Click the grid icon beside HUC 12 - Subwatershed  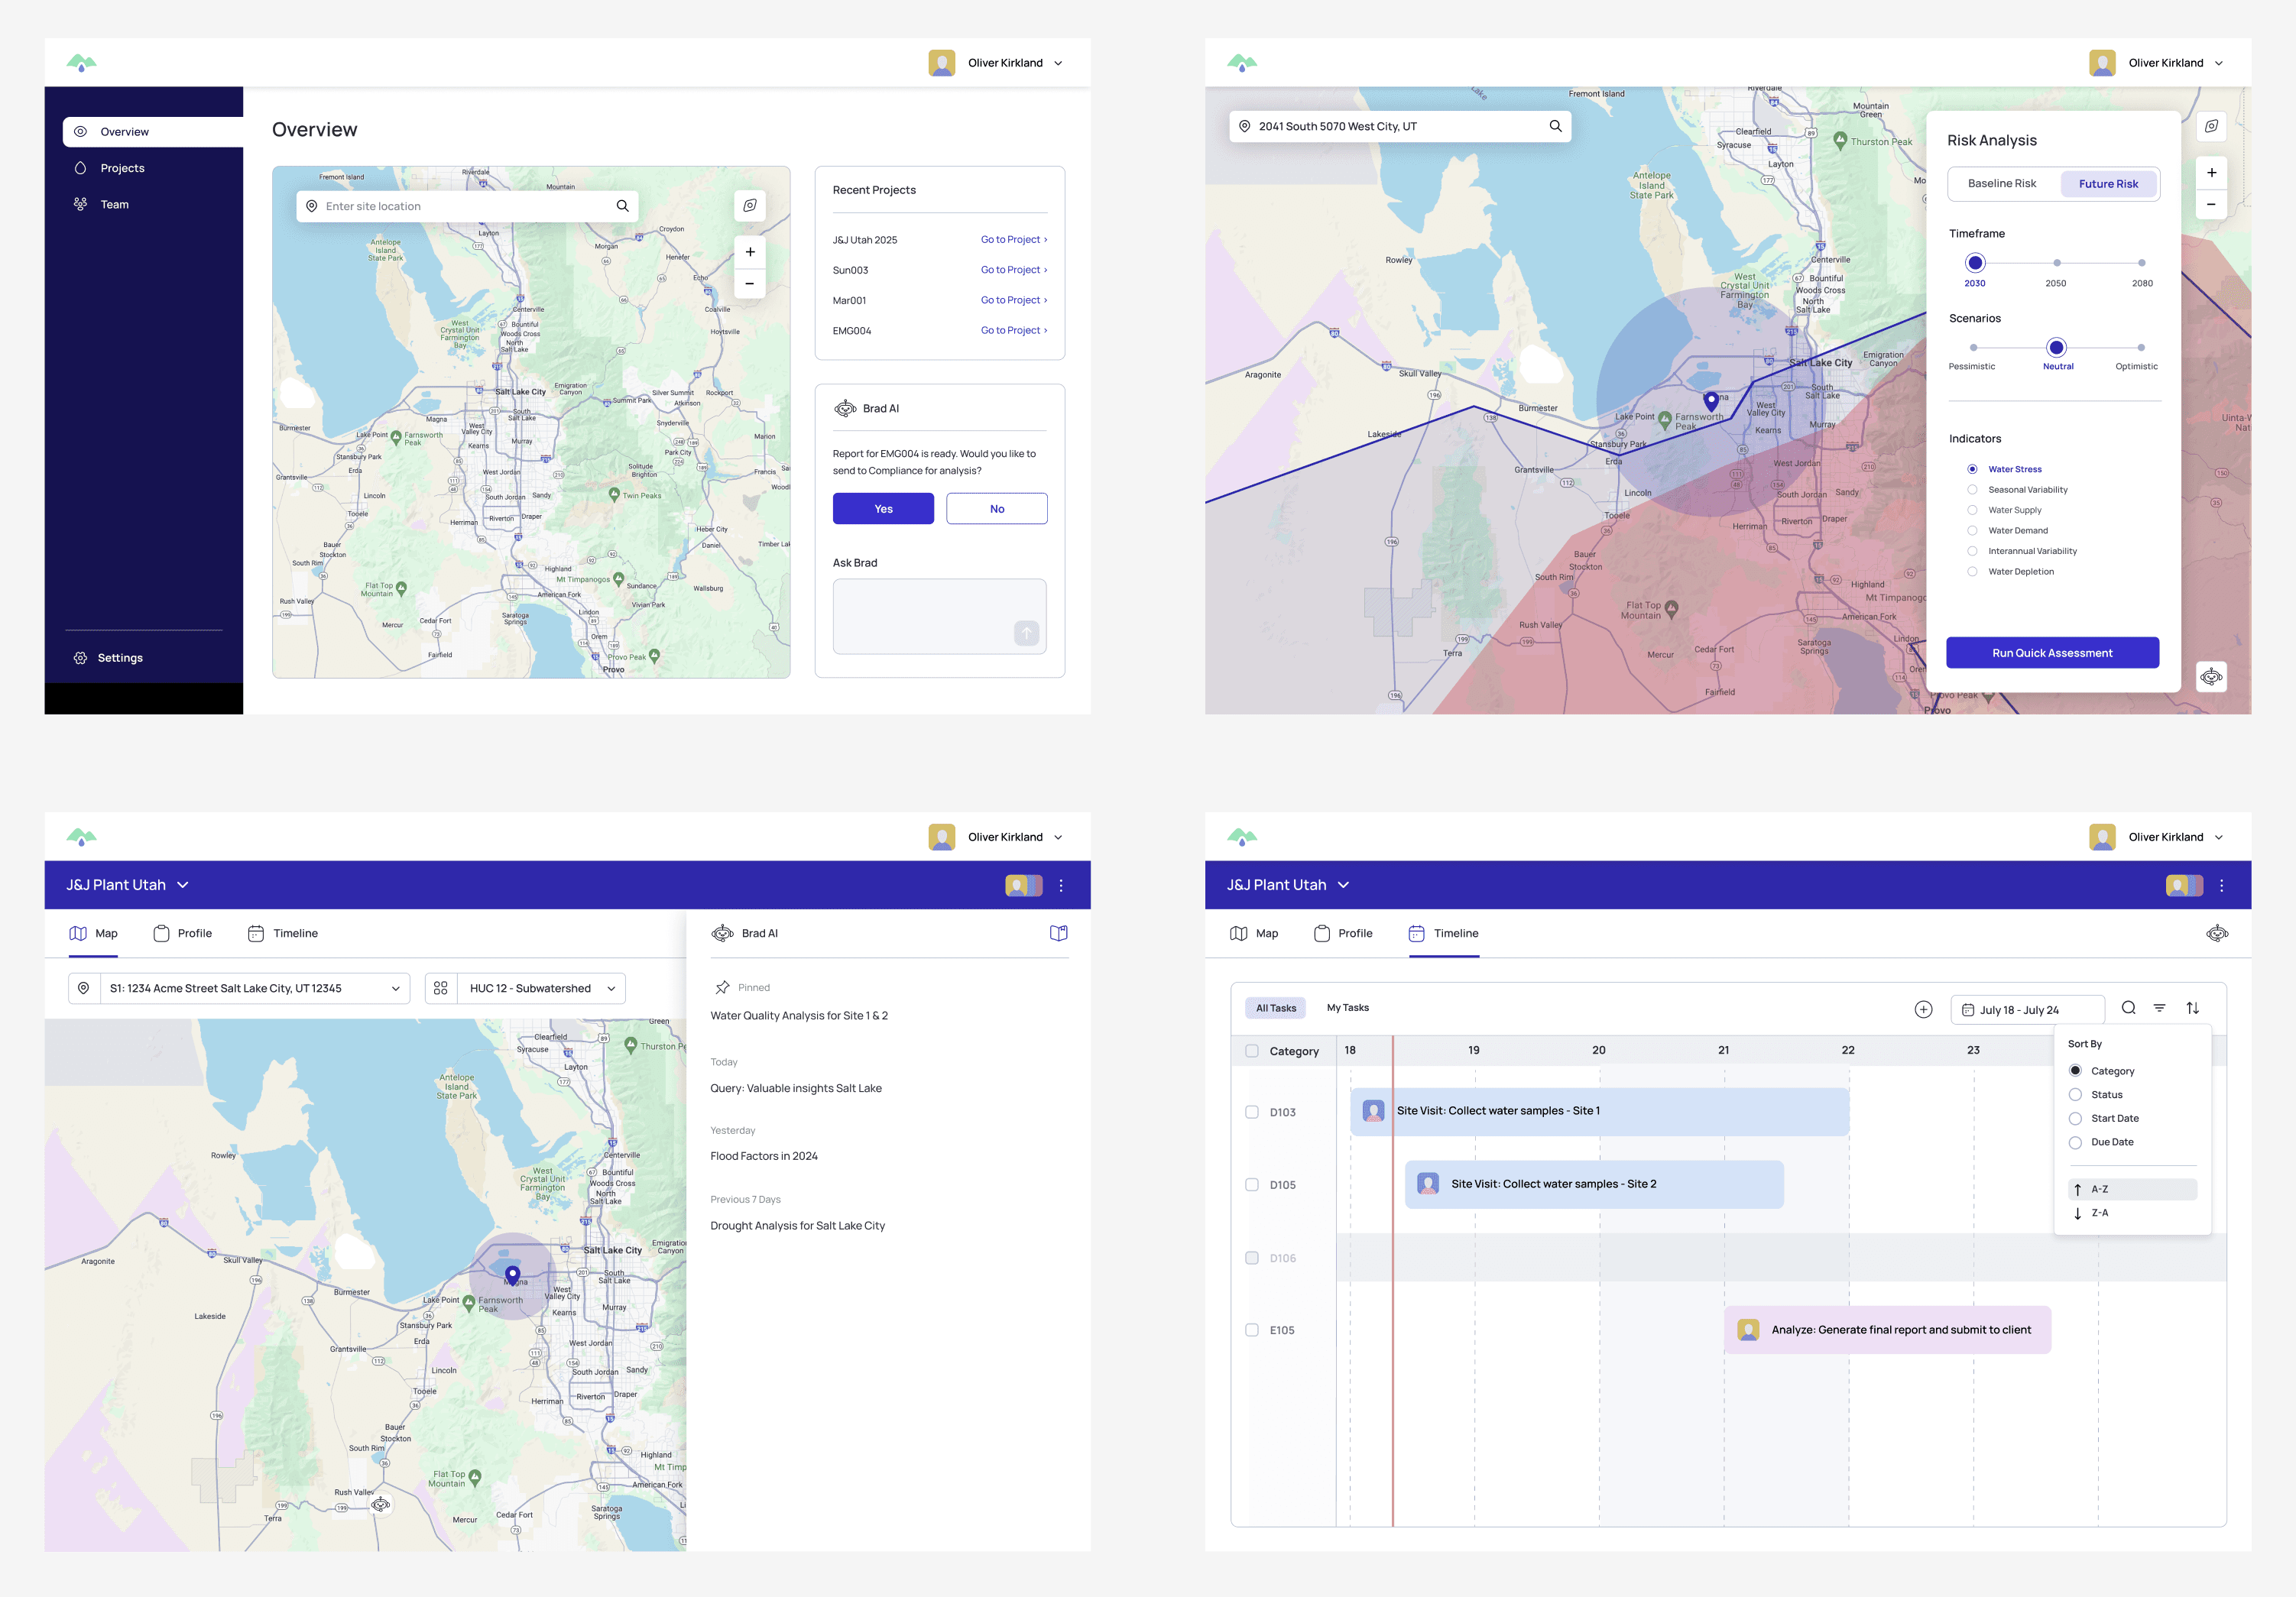click(x=441, y=988)
